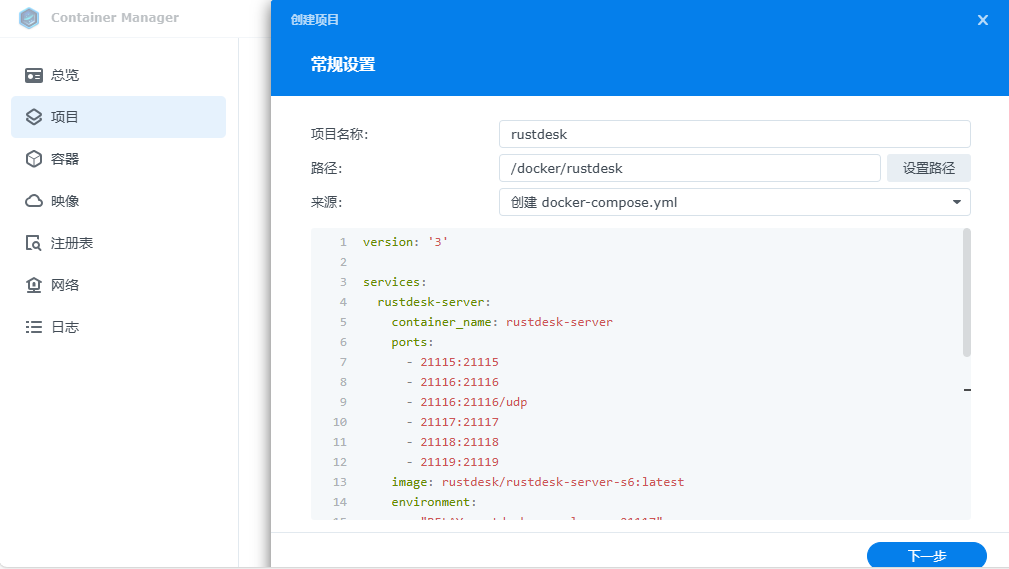This screenshot has height=569, width=1009.
Task: Go to 容器 menu entry
Action: coord(118,159)
